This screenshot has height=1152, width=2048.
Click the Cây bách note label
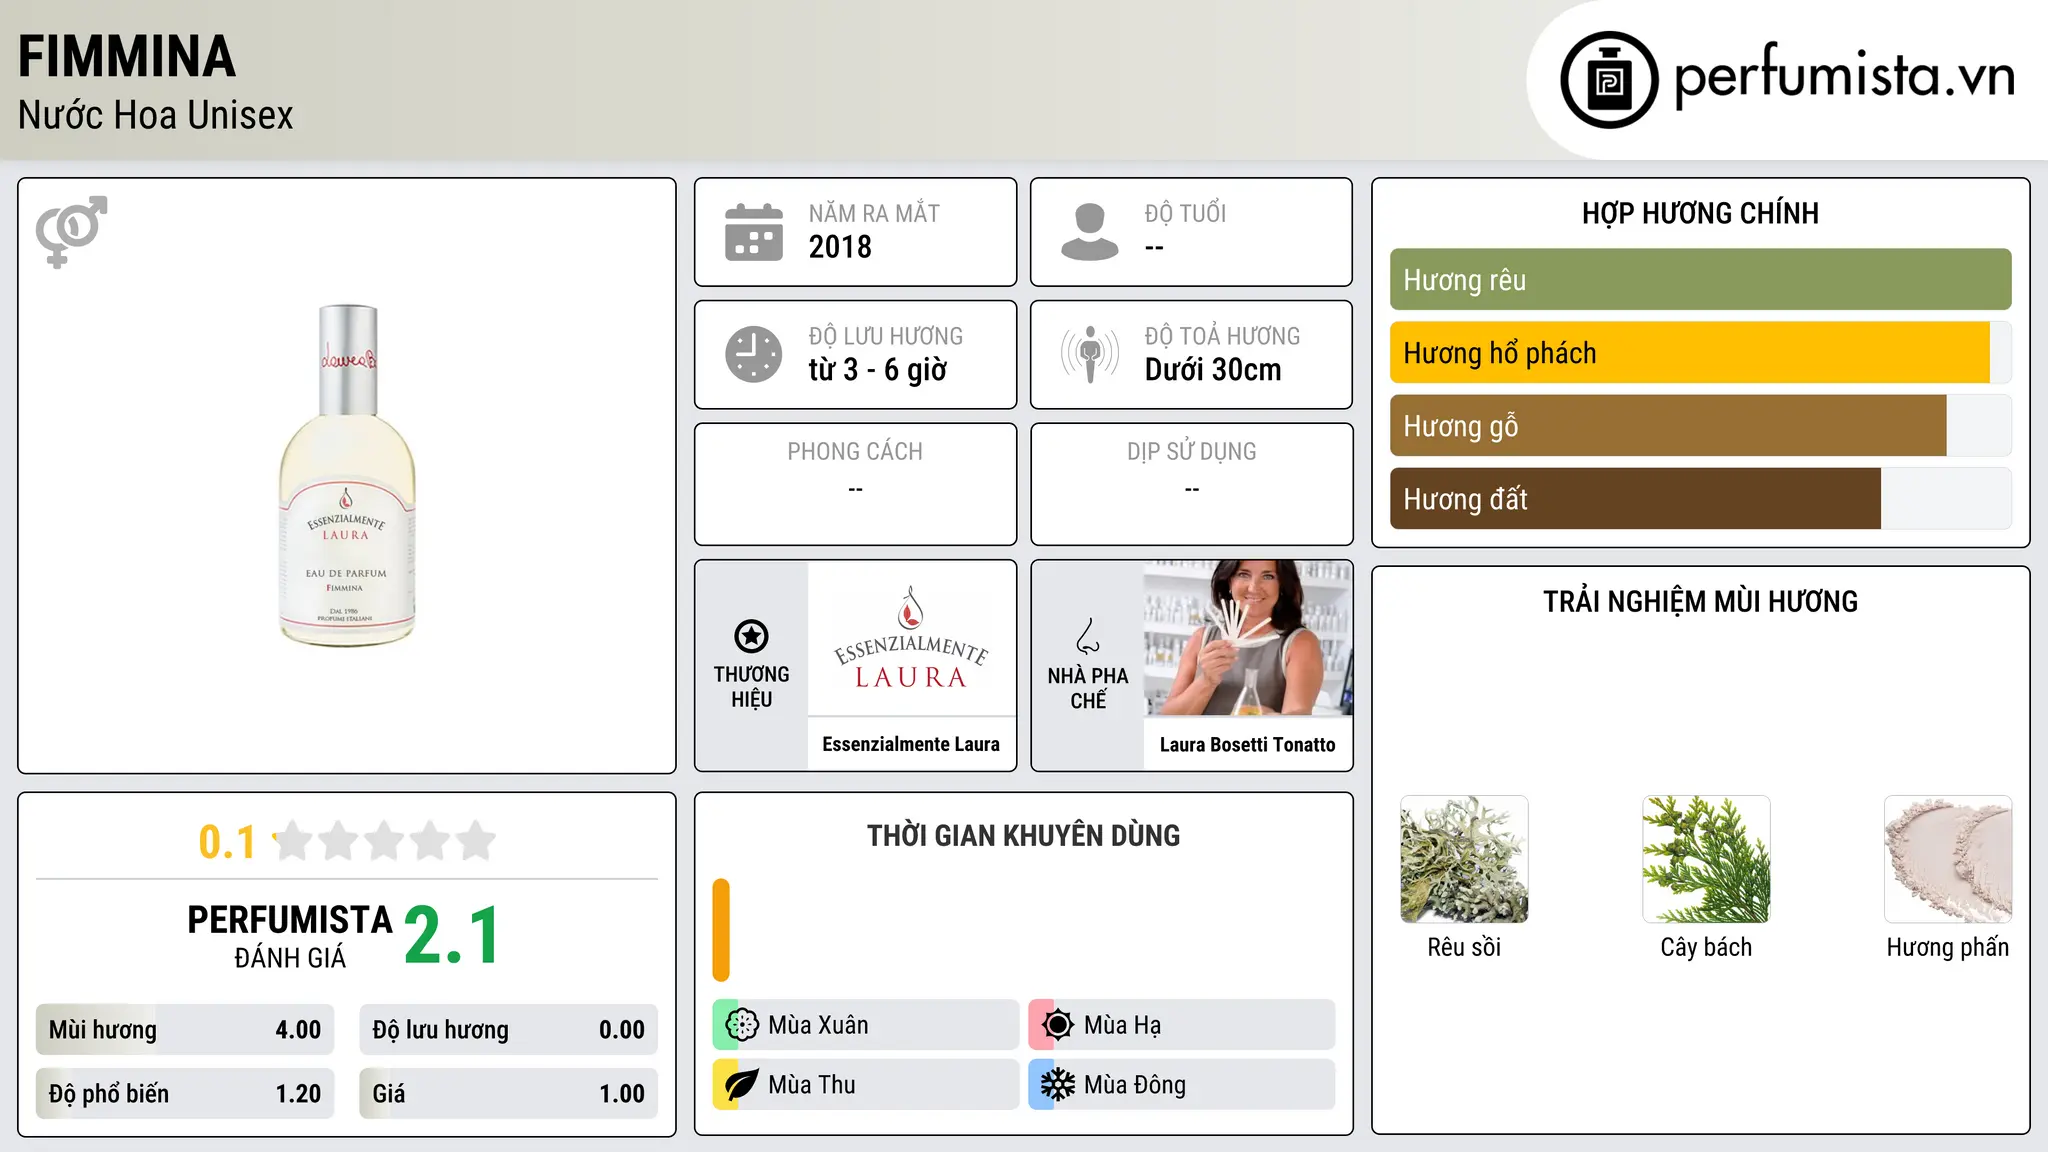[x=1706, y=947]
